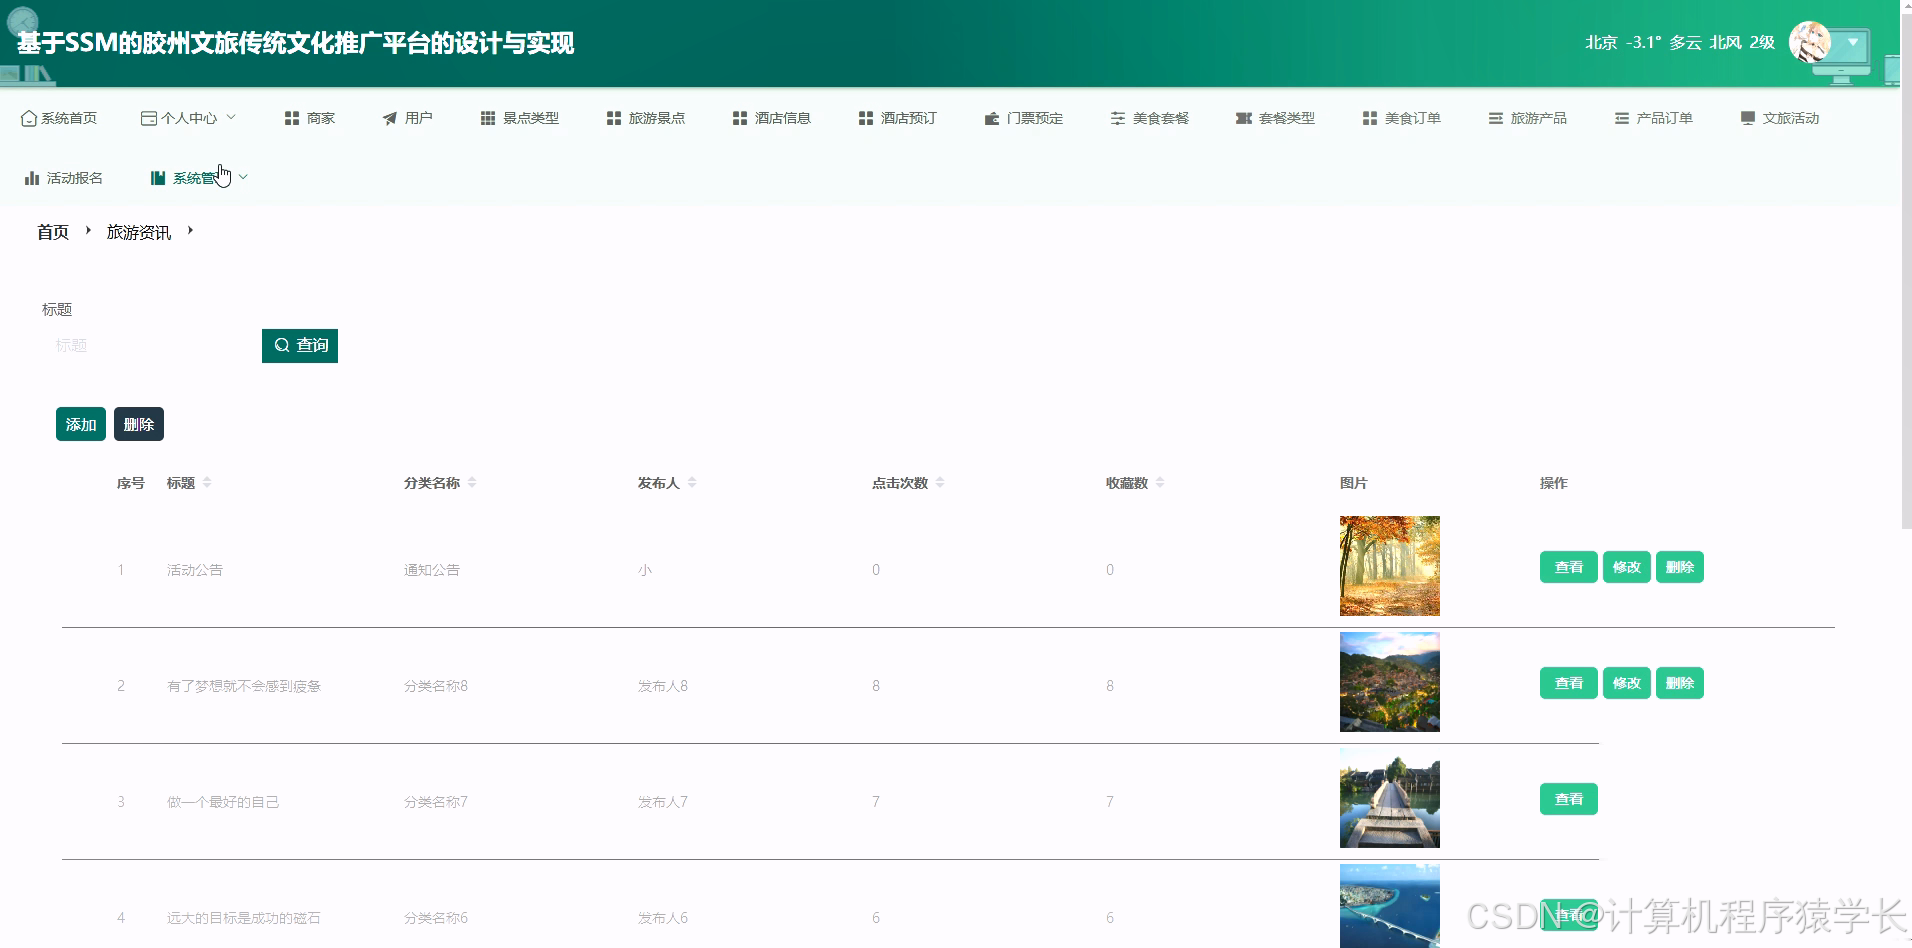
Task: Select the 门票预定 ticket icon
Action: point(991,117)
